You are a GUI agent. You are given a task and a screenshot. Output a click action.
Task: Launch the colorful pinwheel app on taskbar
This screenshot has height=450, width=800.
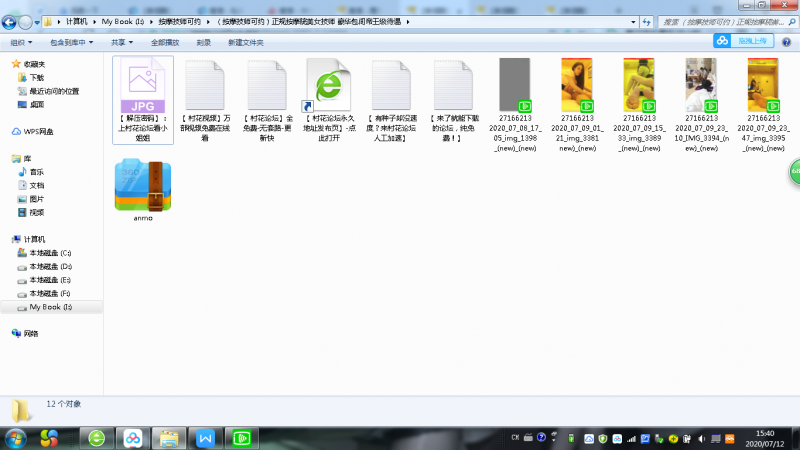[49, 438]
